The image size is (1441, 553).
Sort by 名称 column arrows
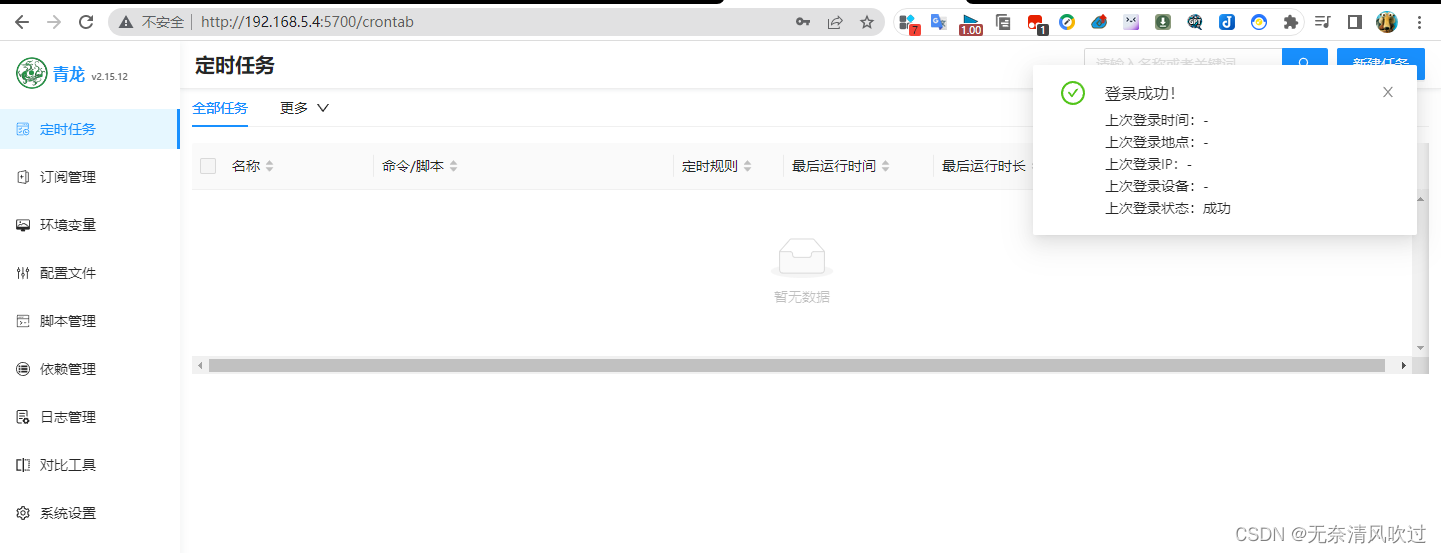269,166
